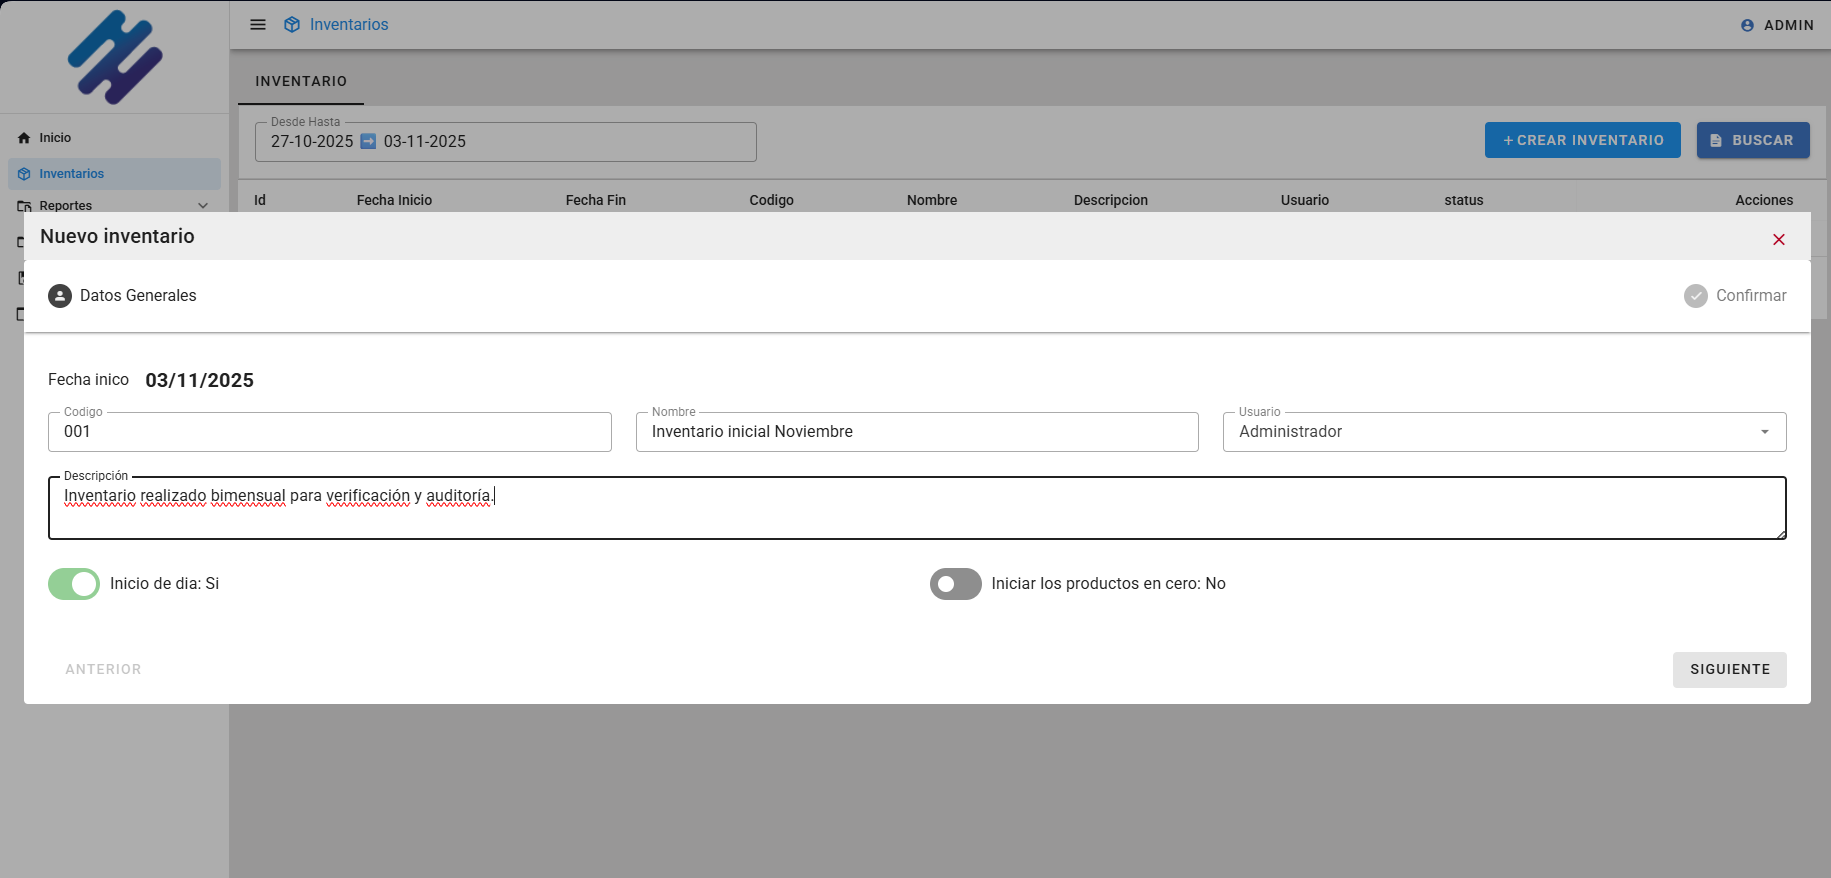Click the SIGUIENTE button

point(1729,670)
